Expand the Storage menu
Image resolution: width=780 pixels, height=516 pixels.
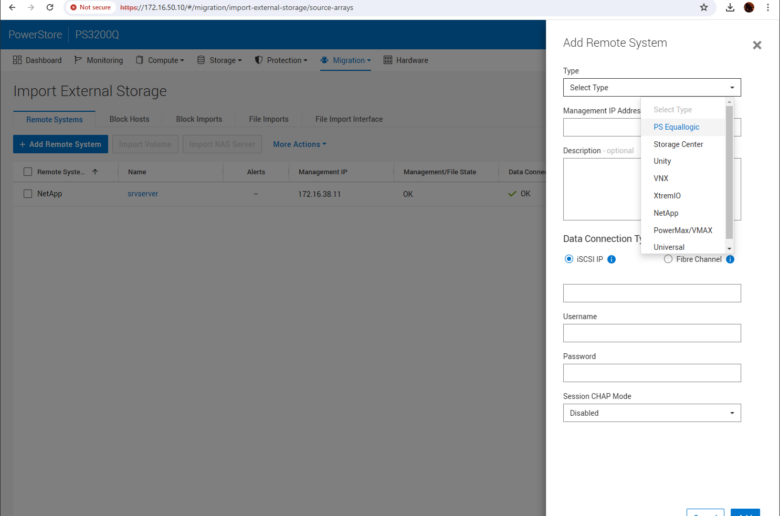point(219,60)
